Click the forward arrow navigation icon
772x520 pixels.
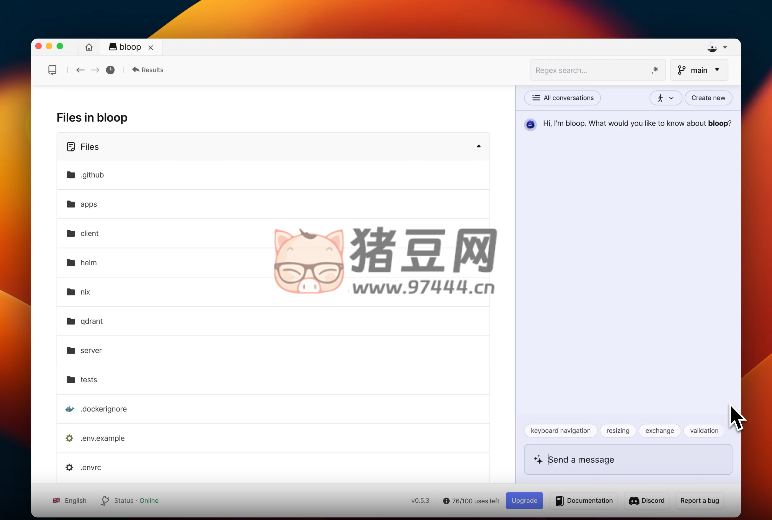(95, 70)
